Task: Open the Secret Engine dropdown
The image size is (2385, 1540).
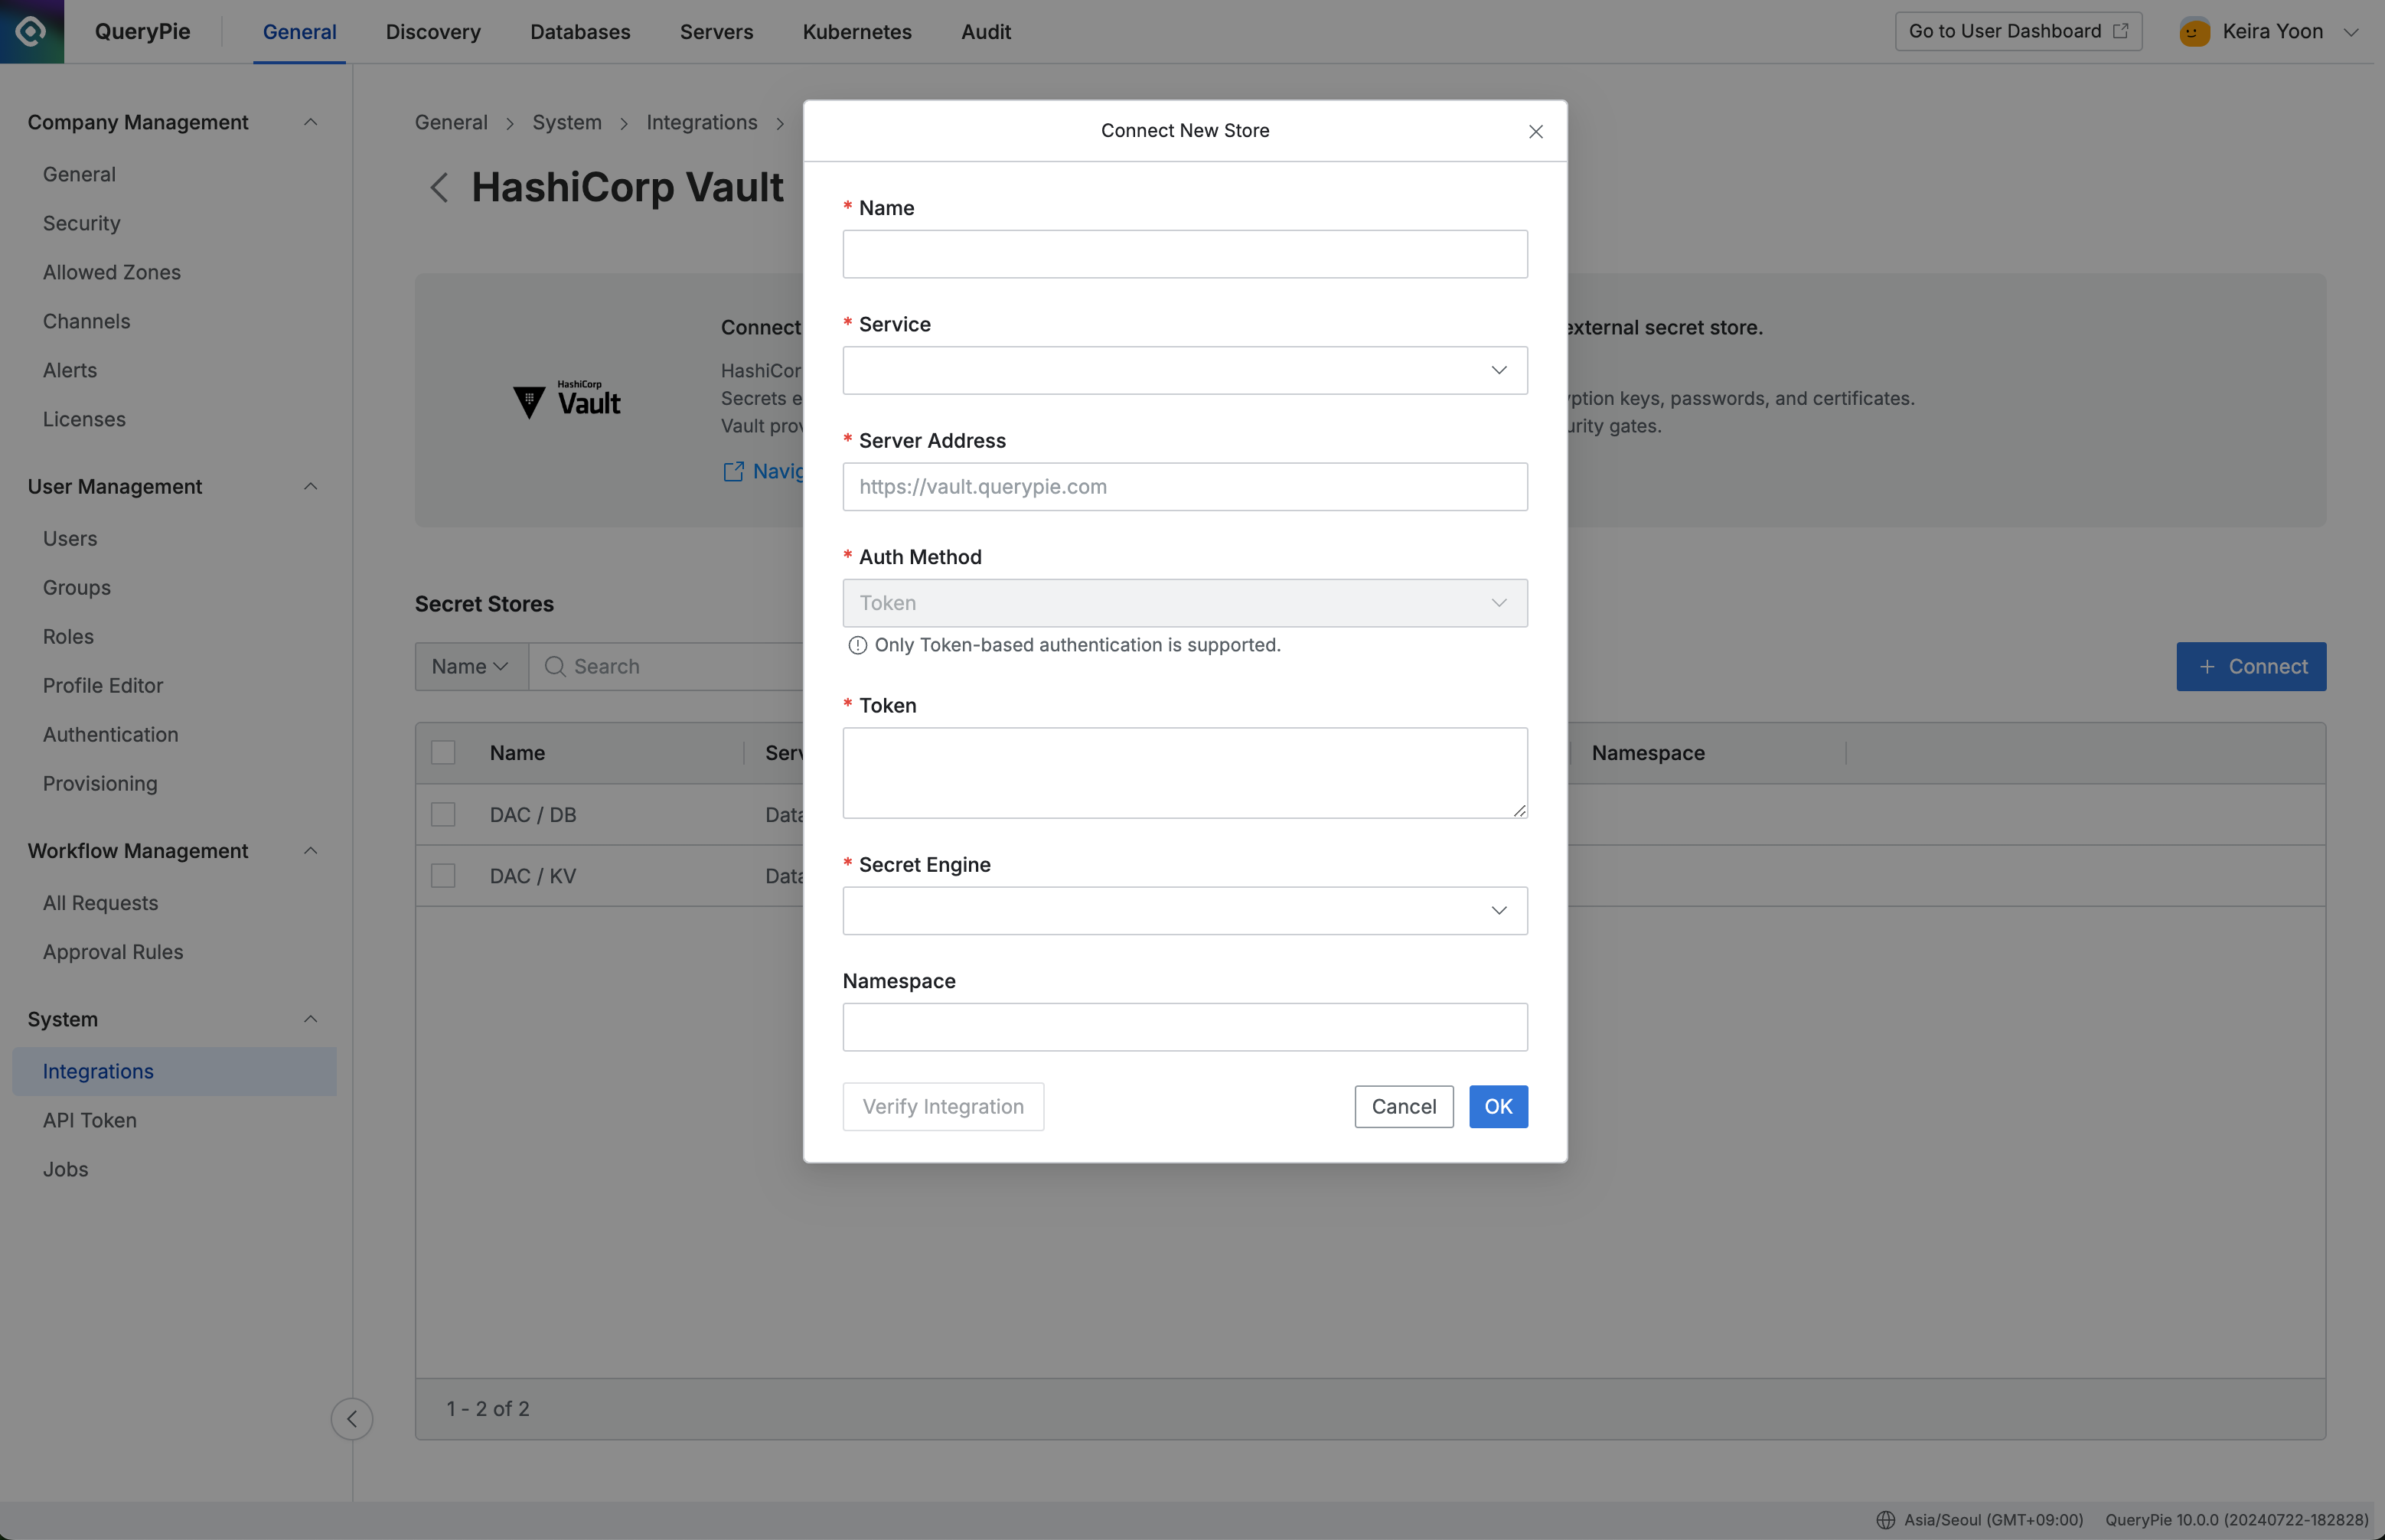Action: [1185, 910]
